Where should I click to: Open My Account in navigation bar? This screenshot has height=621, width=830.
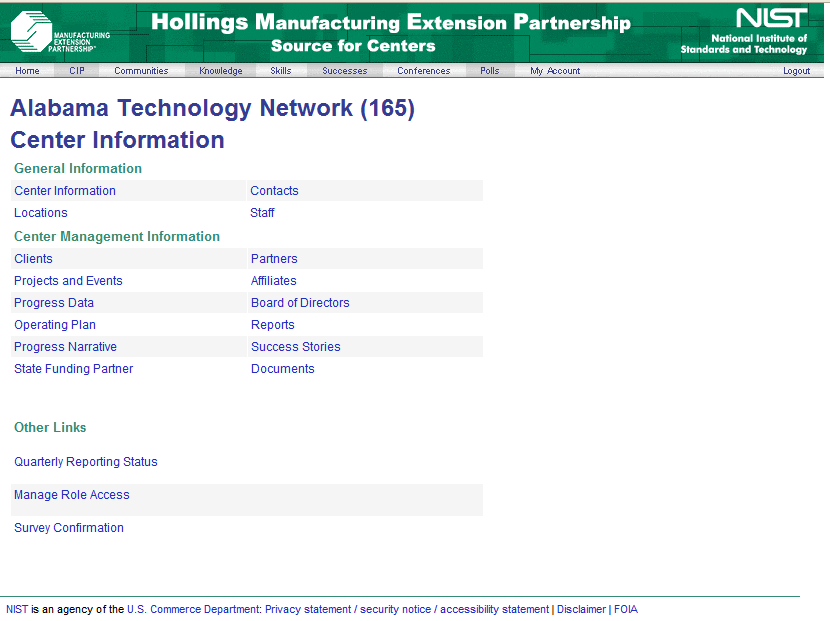click(x=555, y=70)
